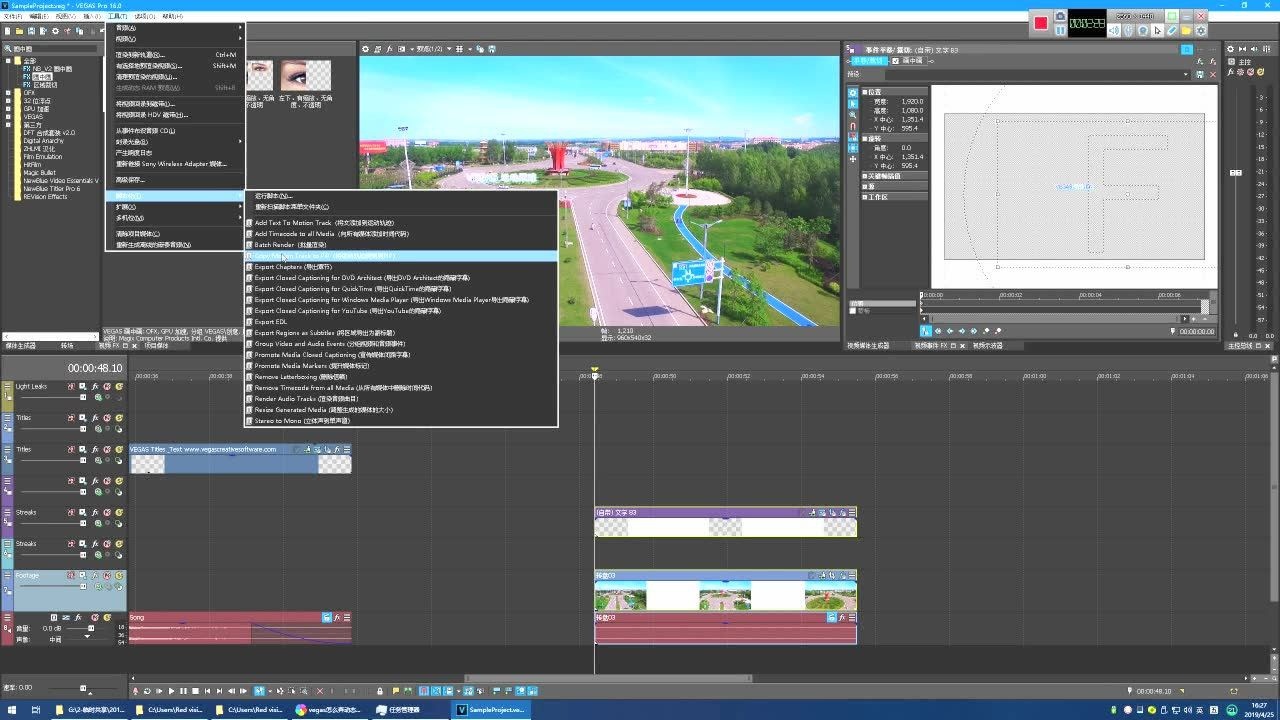The width and height of the screenshot is (1280, 720).
Task: Click the yellow marker icon in timeline toolbar
Action: point(396,691)
